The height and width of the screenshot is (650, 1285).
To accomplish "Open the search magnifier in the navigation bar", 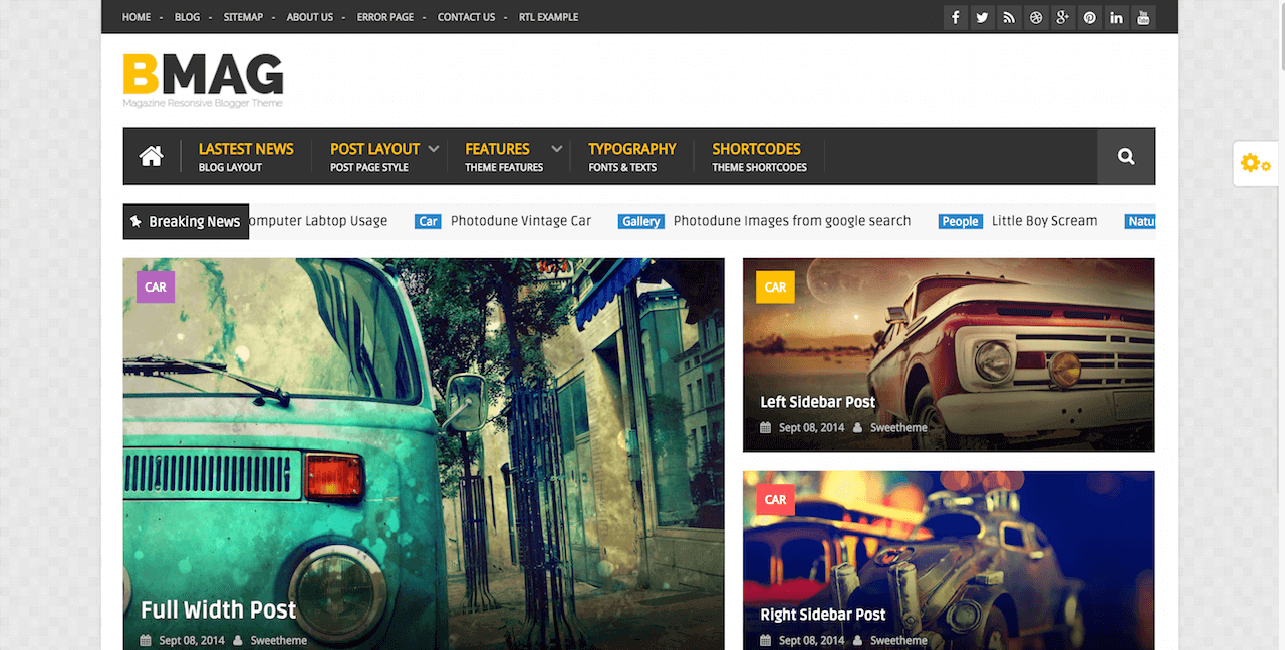I will [x=1126, y=156].
